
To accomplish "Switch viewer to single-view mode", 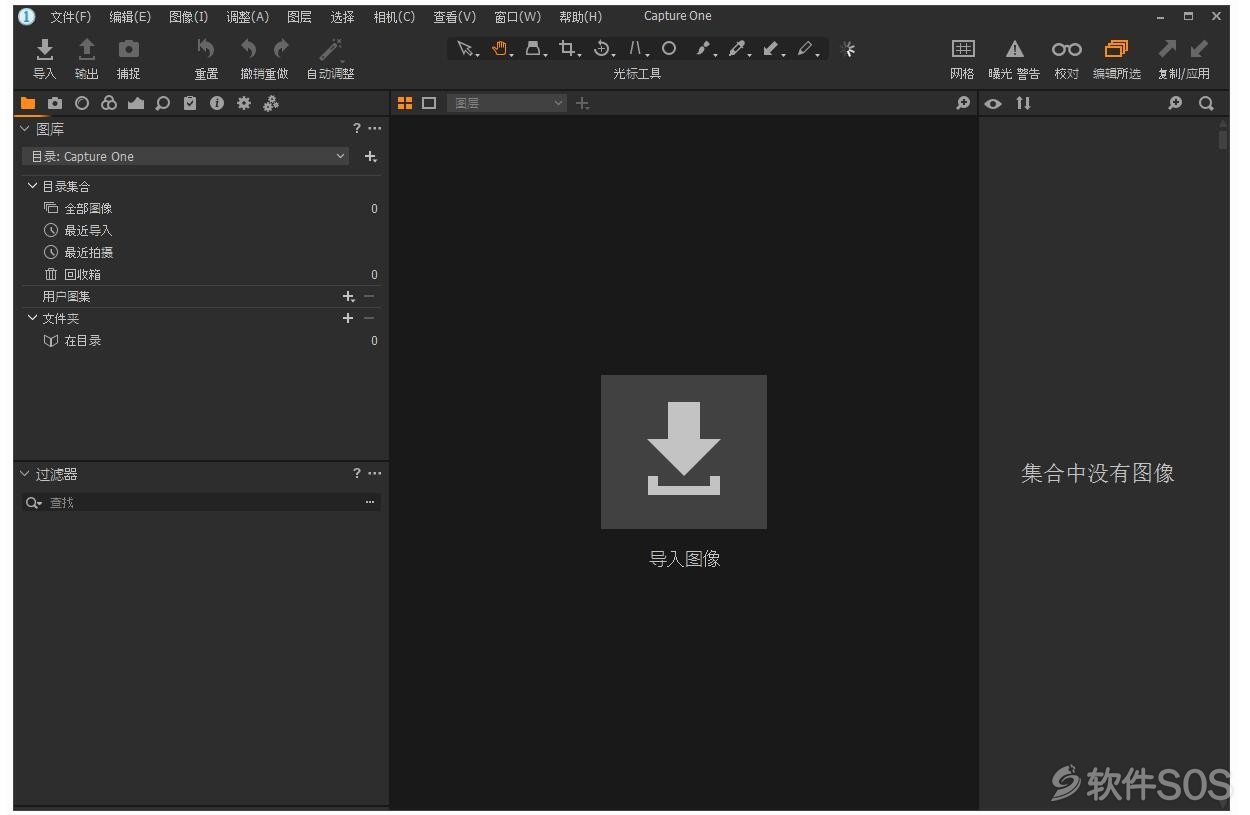I will click(429, 103).
